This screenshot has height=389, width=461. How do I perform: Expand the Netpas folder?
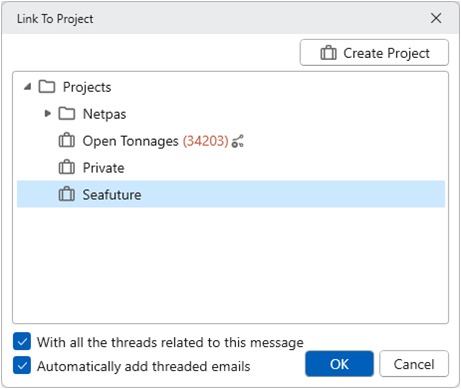(48, 114)
